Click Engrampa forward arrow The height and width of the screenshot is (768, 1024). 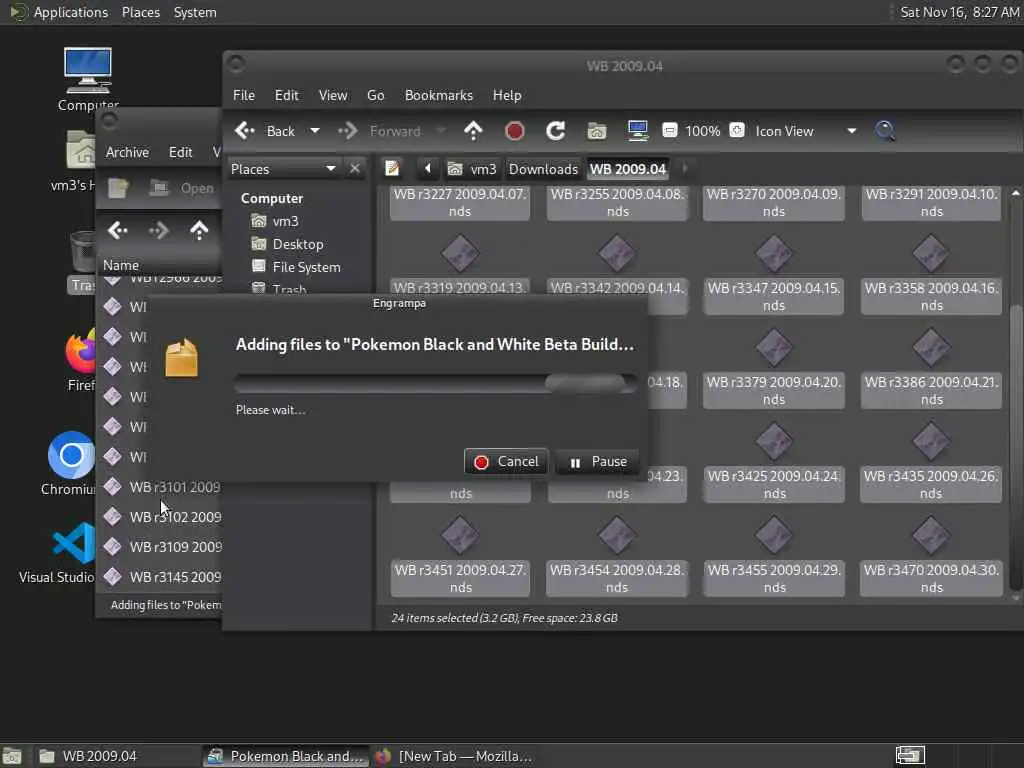[x=159, y=231]
